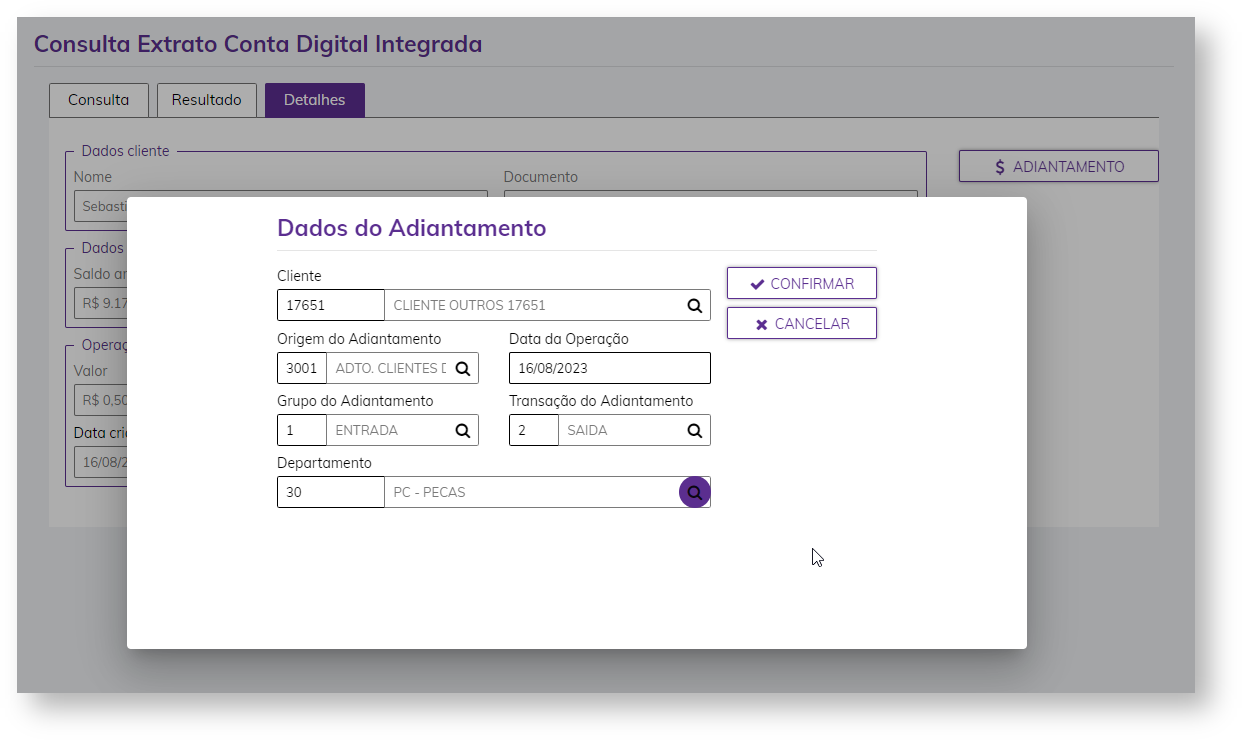Click the 'Dados do Adiantamento' dialog title
Screen dimensions: 1243x741
coord(412,228)
